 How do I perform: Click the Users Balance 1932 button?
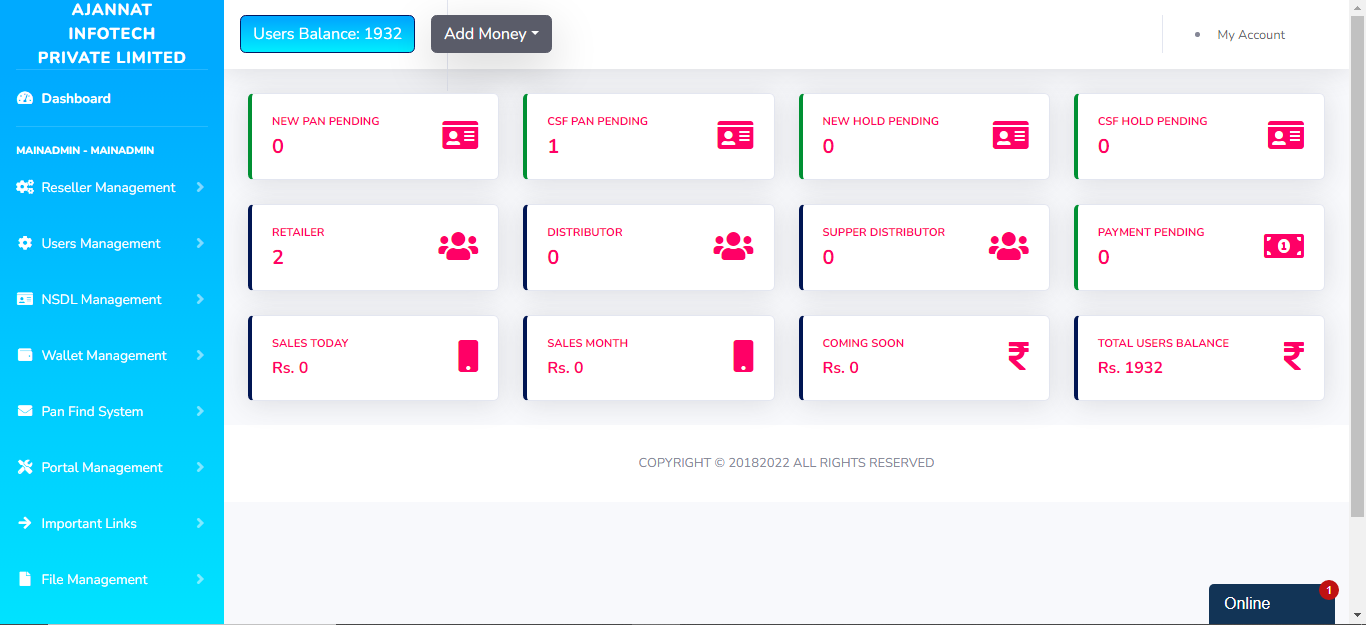pyautogui.click(x=327, y=33)
